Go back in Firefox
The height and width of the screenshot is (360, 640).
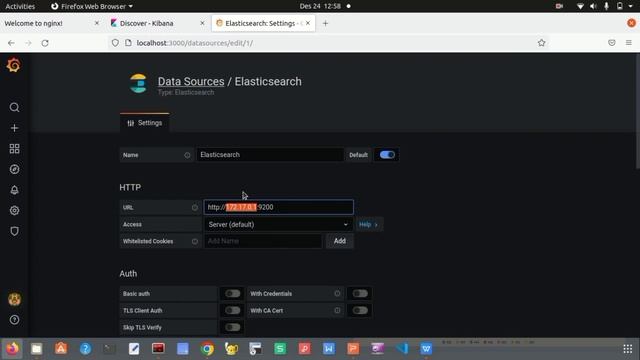click(x=11, y=43)
